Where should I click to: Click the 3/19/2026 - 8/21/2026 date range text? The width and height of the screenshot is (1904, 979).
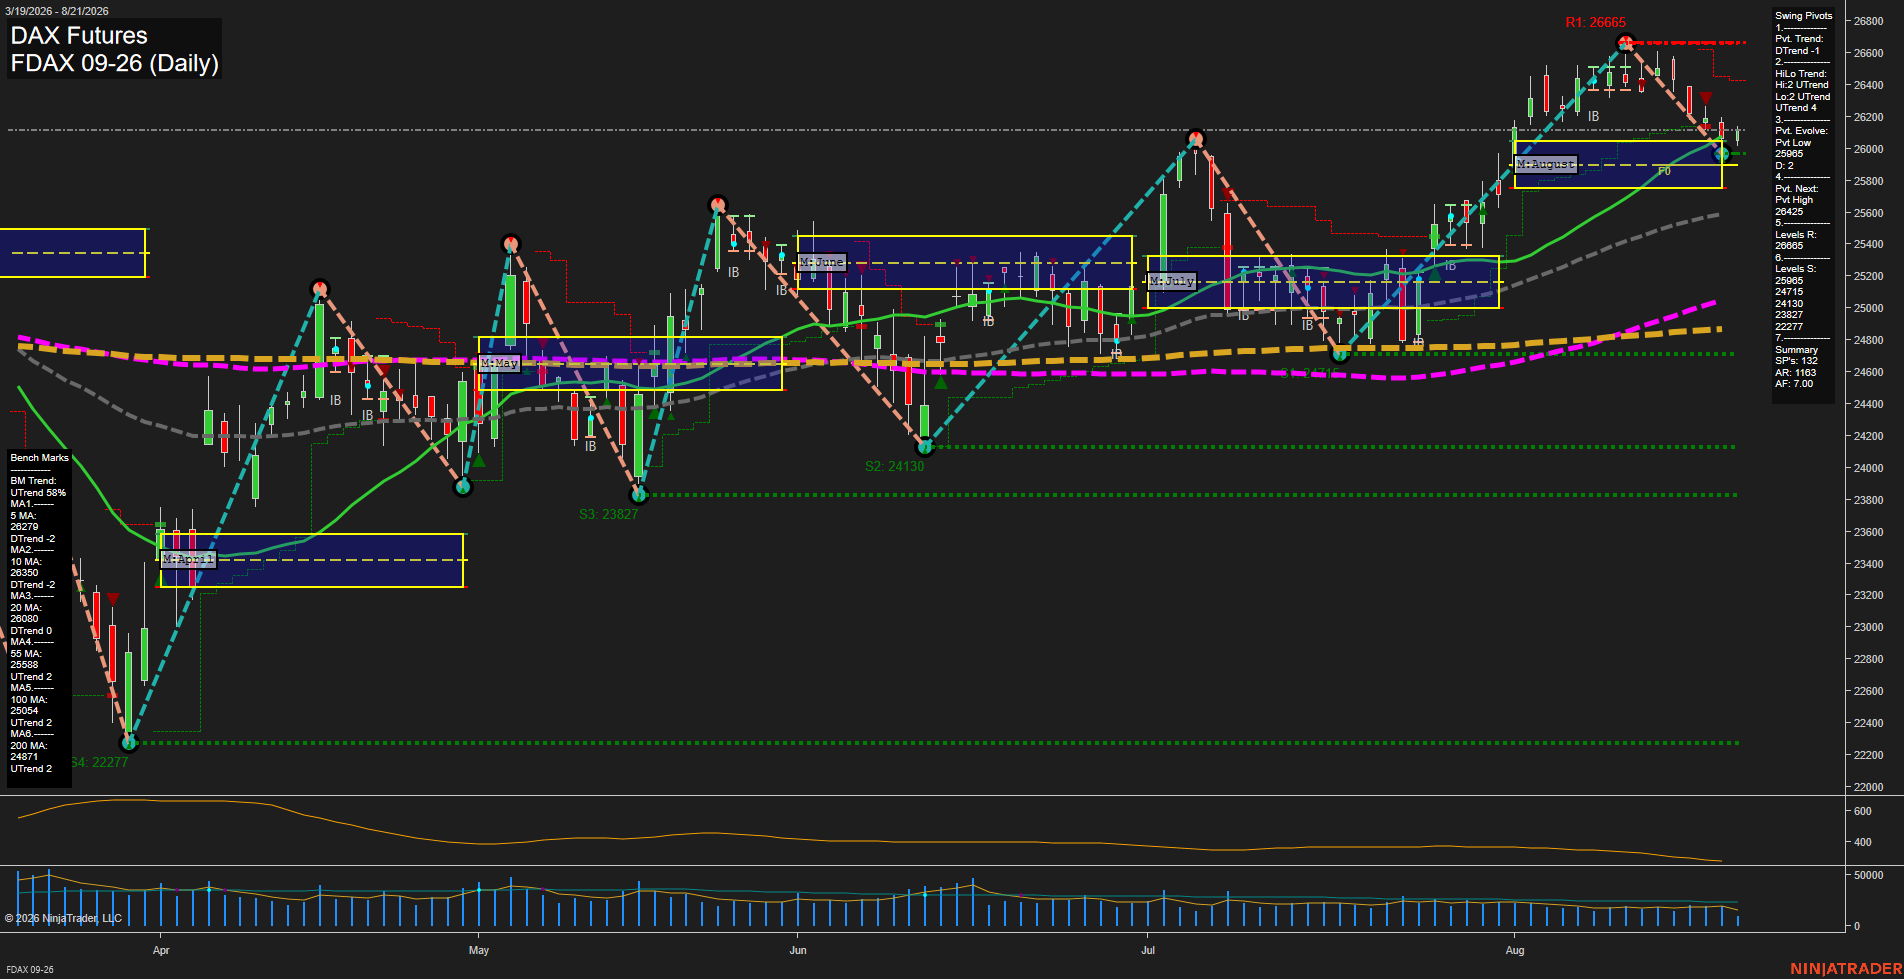tap(56, 11)
